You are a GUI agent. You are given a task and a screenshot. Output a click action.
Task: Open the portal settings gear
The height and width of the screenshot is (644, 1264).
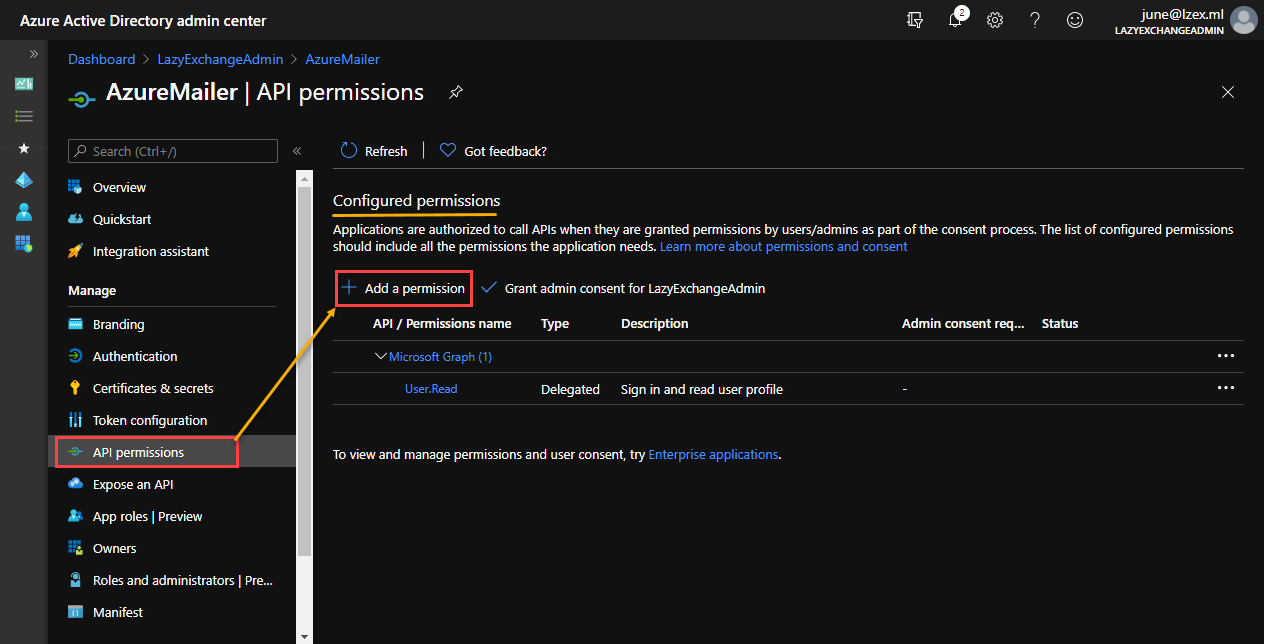click(995, 20)
